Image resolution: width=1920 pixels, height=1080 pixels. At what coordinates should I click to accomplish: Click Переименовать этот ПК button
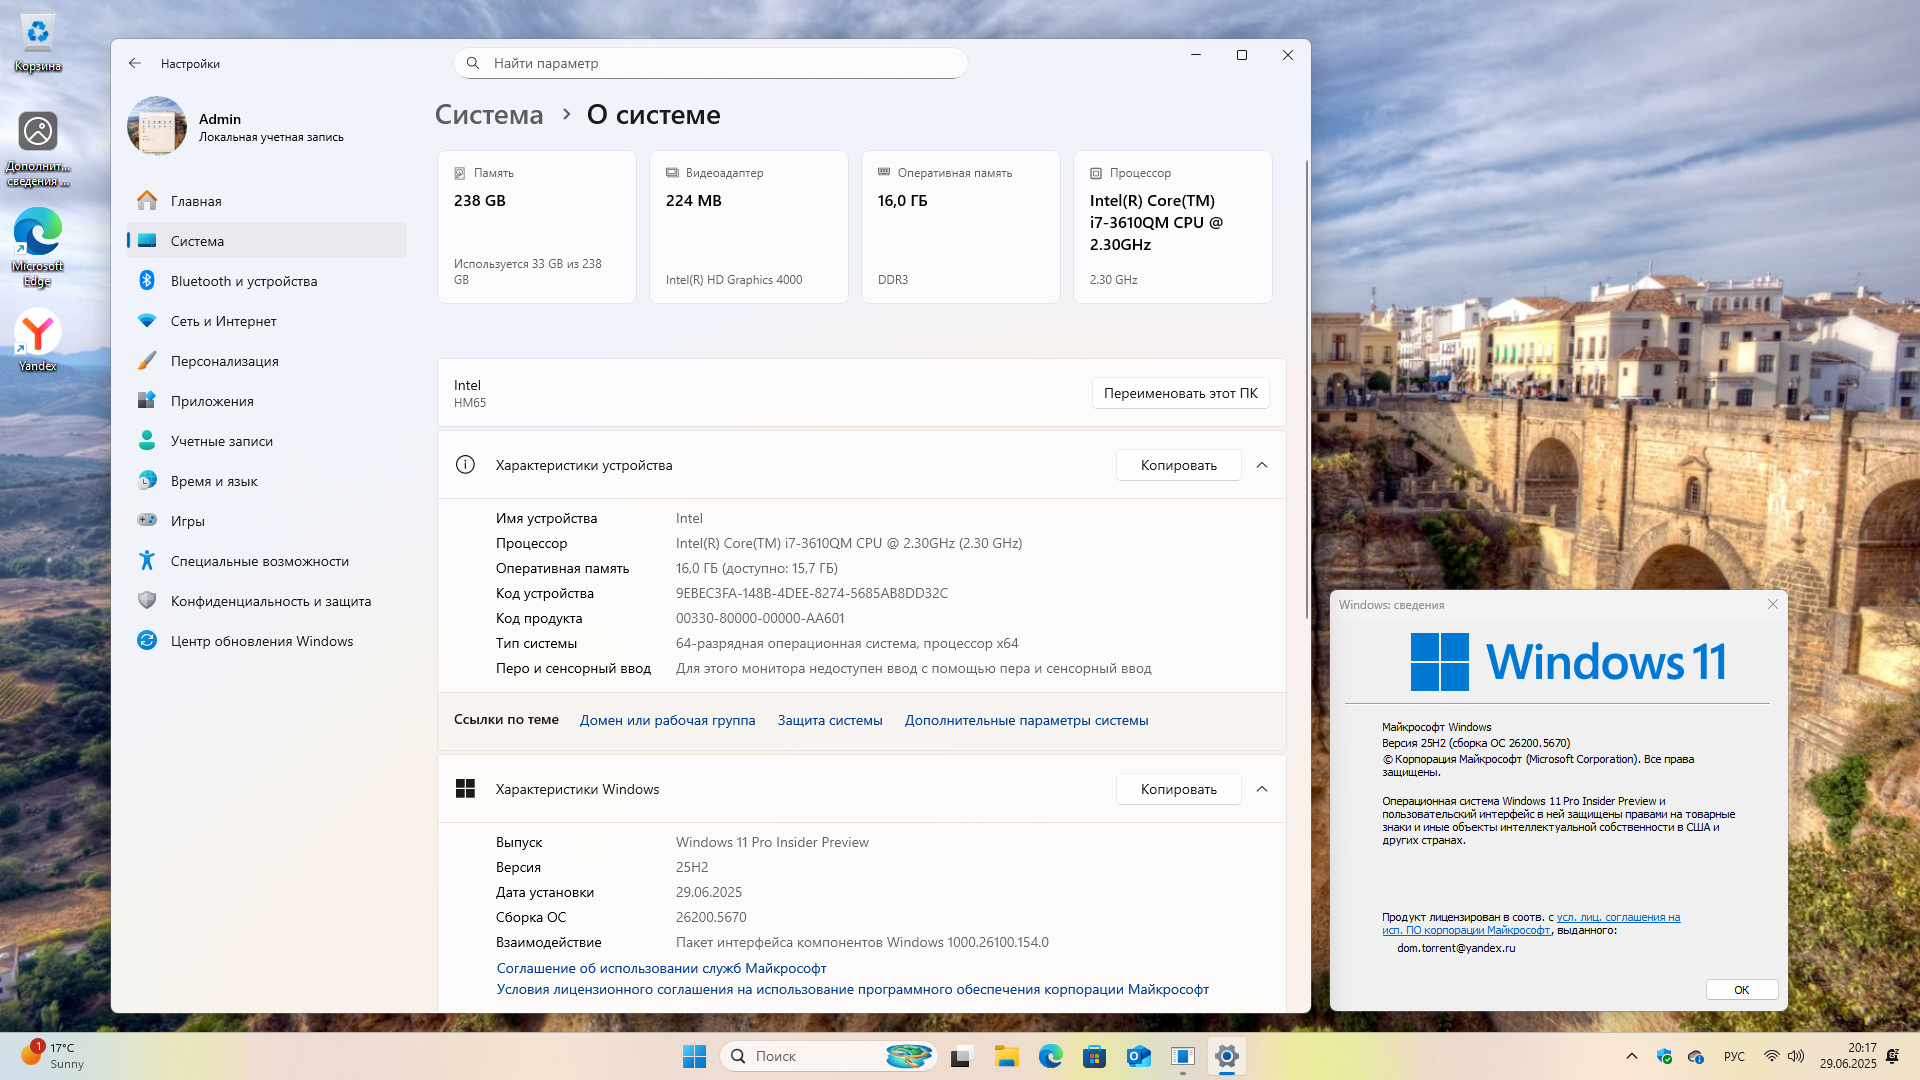1180,393
